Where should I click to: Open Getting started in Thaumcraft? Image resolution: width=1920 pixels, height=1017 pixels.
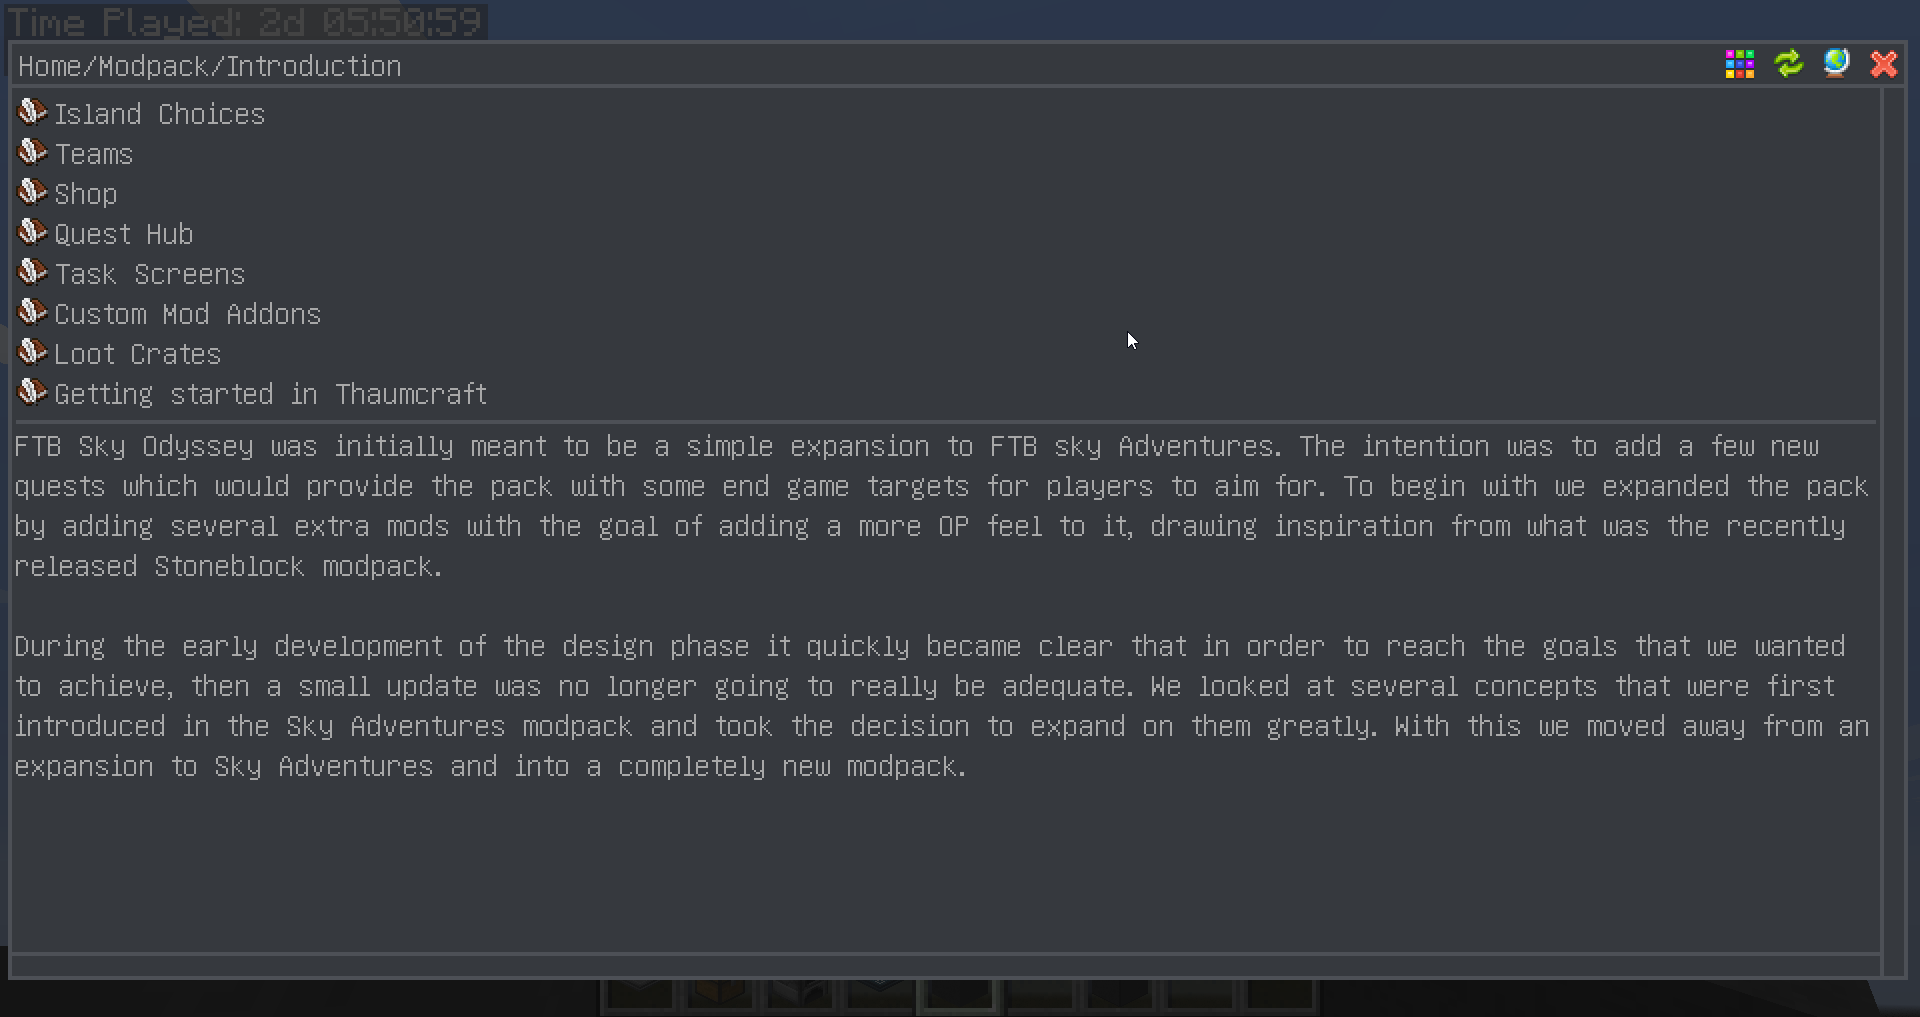coord(270,395)
